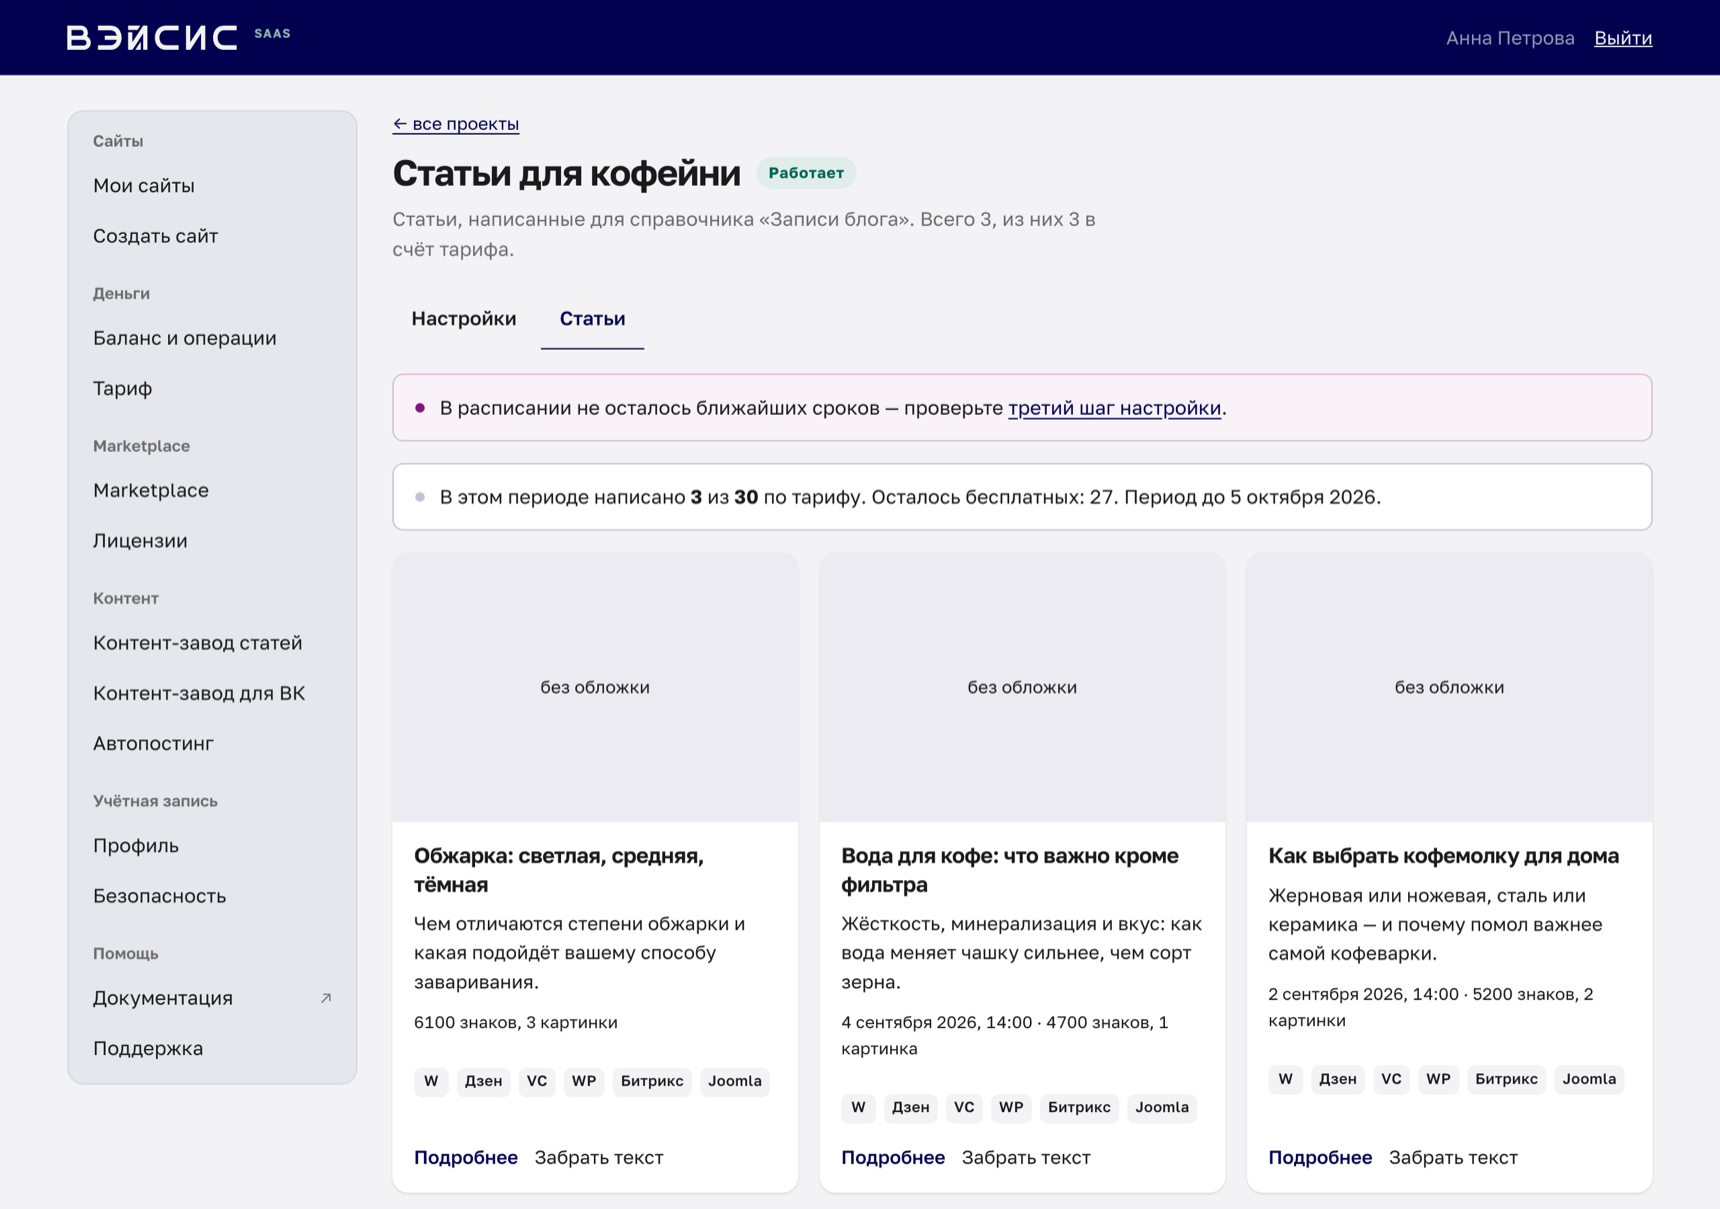This screenshot has width=1720, height=1209.
Task: Switch to the Настройки tab
Action: (x=464, y=318)
